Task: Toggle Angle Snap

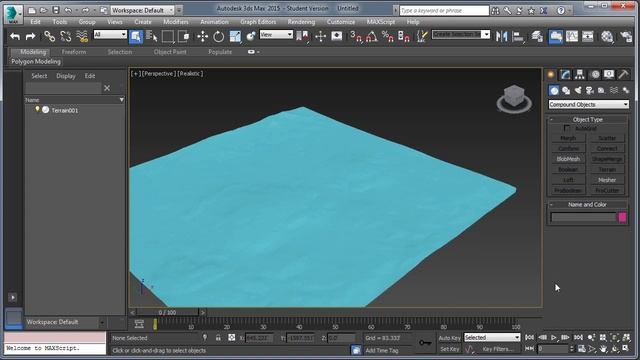Action: coord(371,36)
